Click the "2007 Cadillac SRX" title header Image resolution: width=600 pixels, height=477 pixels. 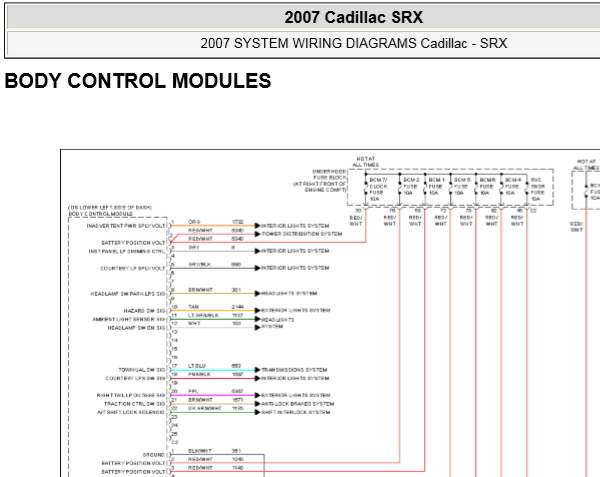[353, 18]
